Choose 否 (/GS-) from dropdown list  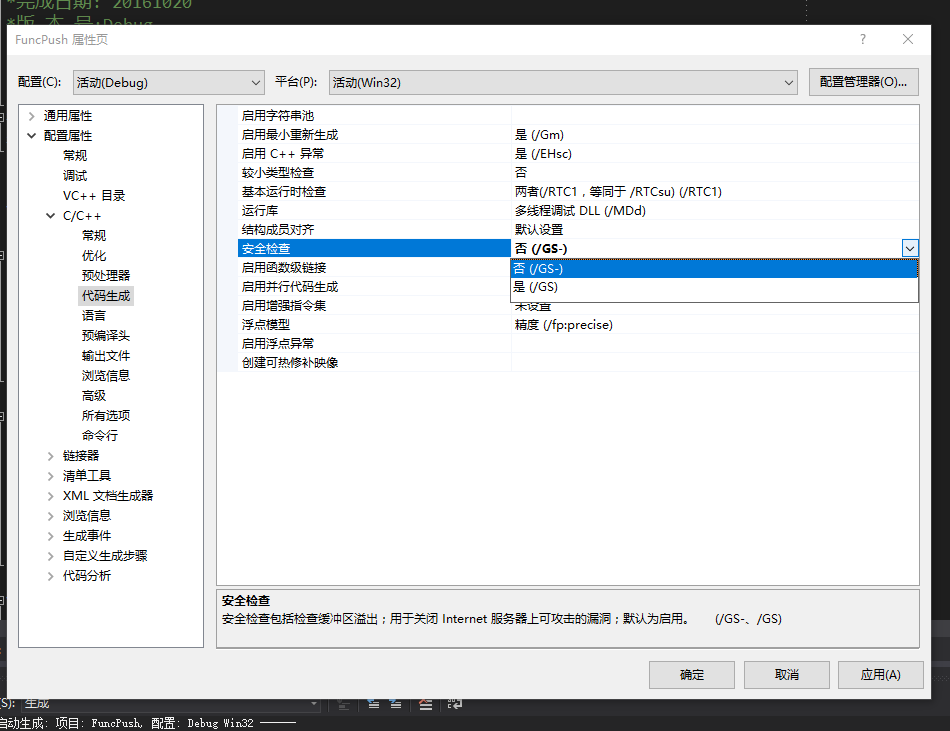tap(714, 268)
